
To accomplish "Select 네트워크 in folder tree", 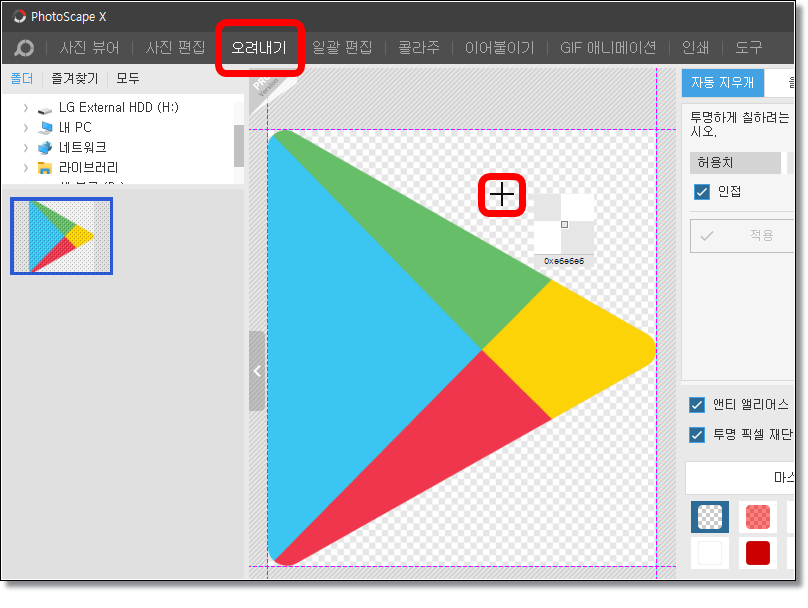I will pyautogui.click(x=82, y=148).
